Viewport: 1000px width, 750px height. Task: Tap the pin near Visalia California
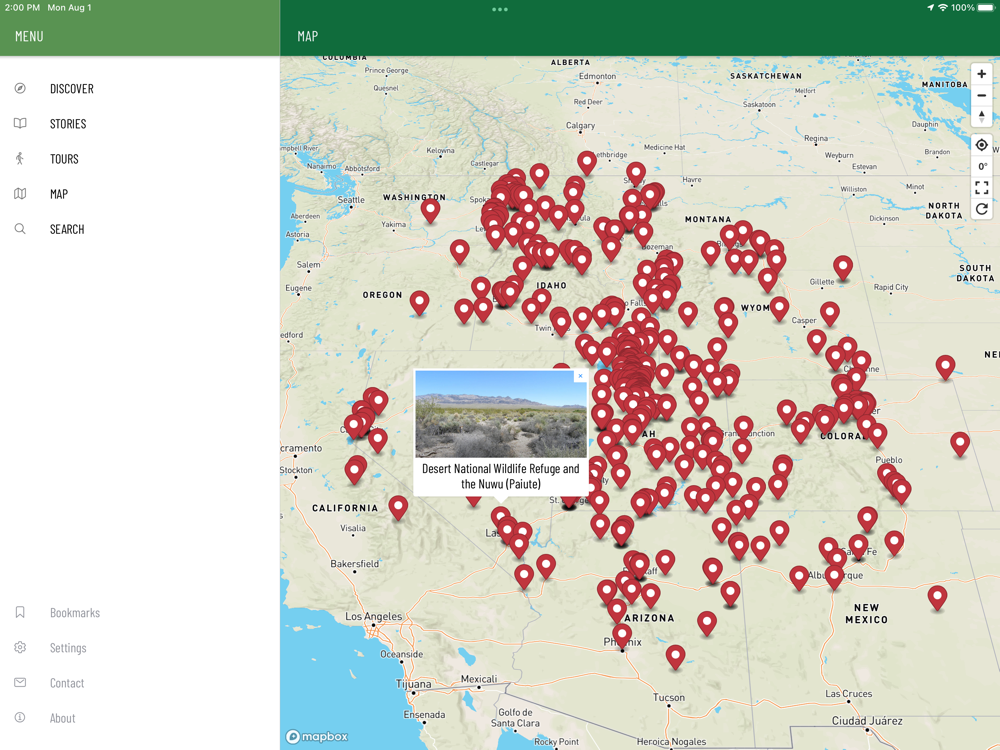point(398,508)
